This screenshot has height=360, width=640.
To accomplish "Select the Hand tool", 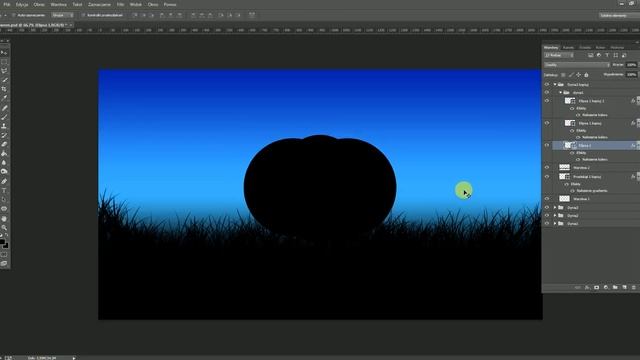I will (4, 219).
